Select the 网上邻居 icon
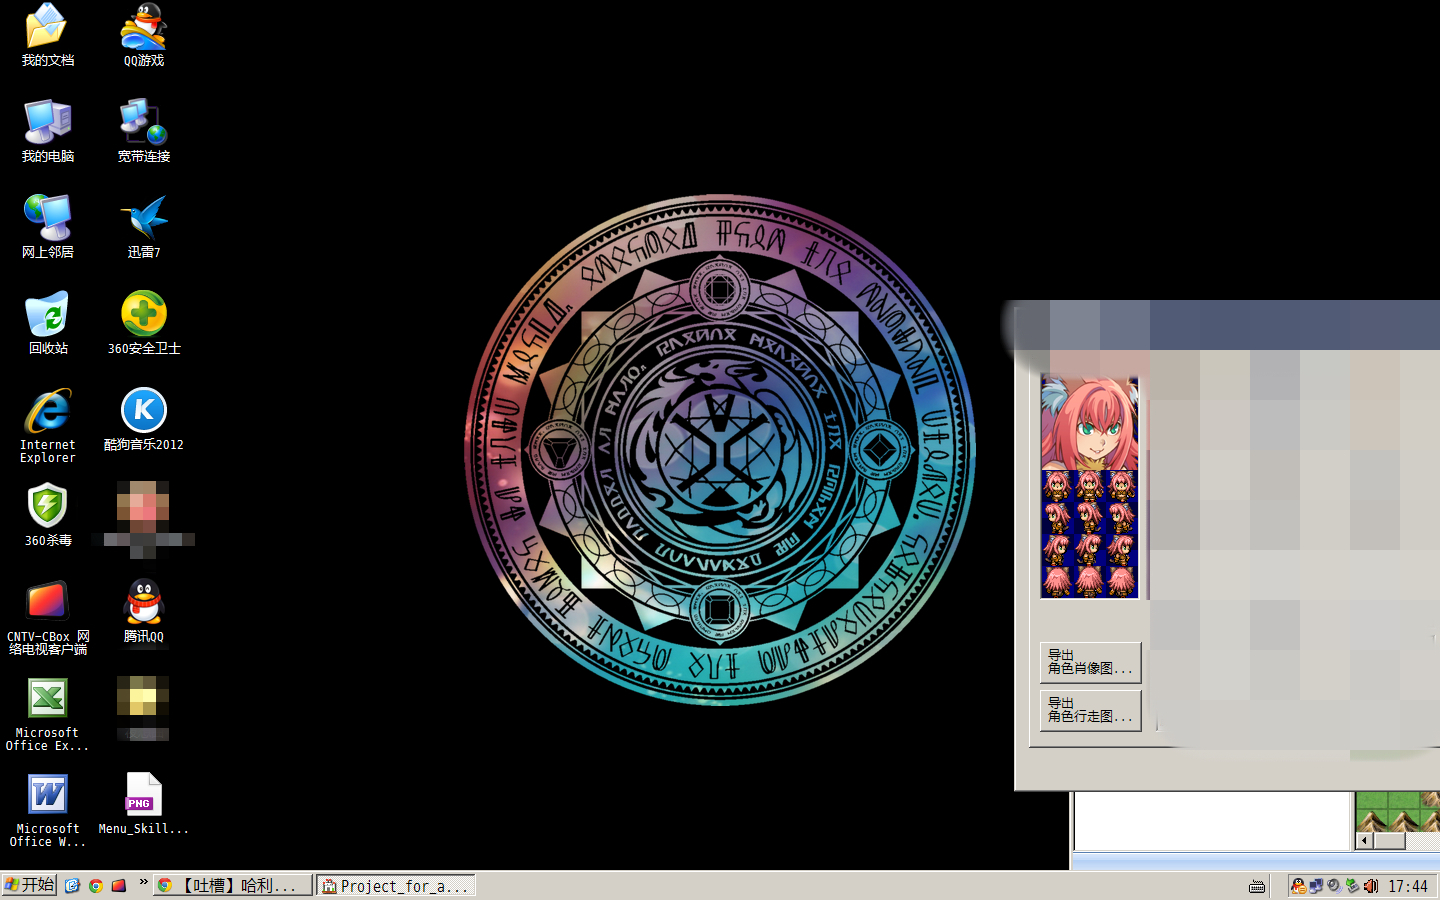The height and width of the screenshot is (900, 1440). tap(47, 227)
